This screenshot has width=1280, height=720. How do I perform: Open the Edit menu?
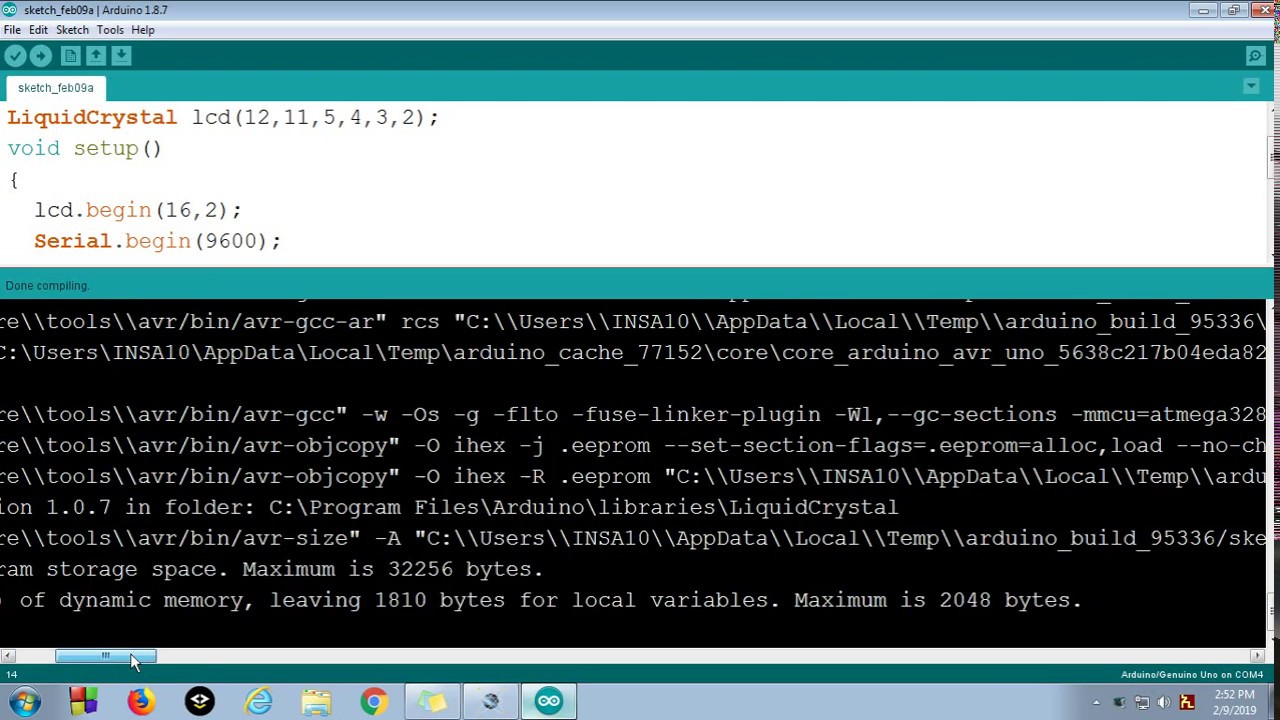pos(38,30)
